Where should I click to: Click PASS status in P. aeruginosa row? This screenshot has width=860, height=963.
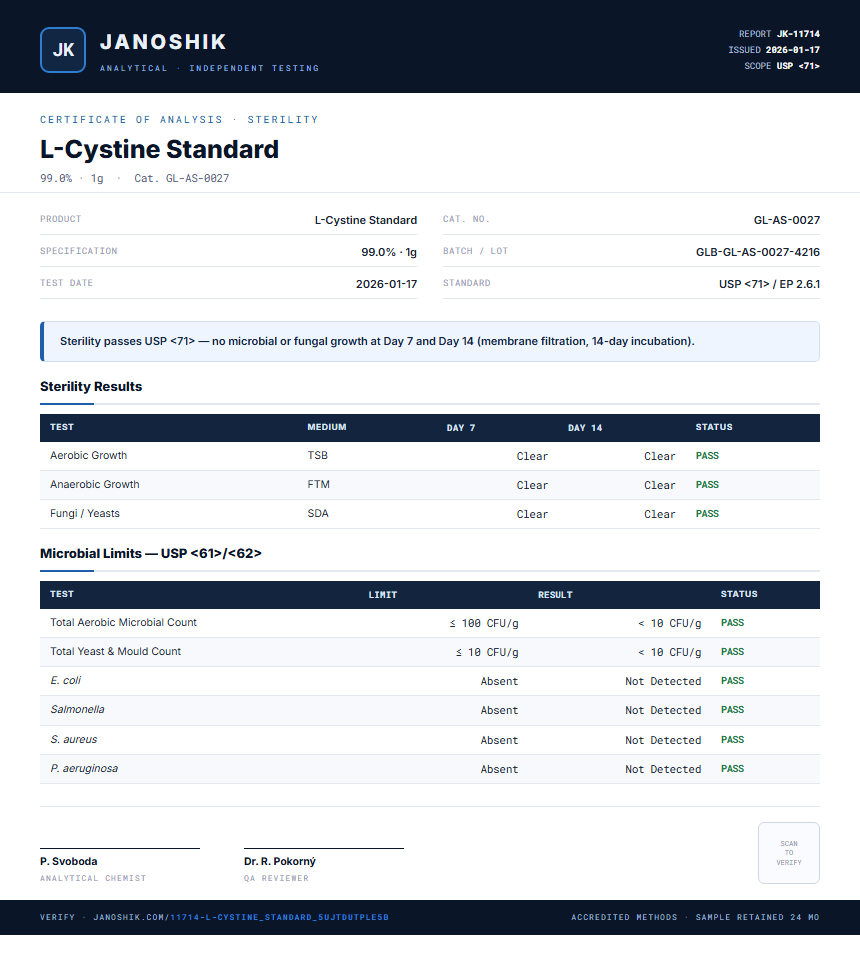point(732,769)
